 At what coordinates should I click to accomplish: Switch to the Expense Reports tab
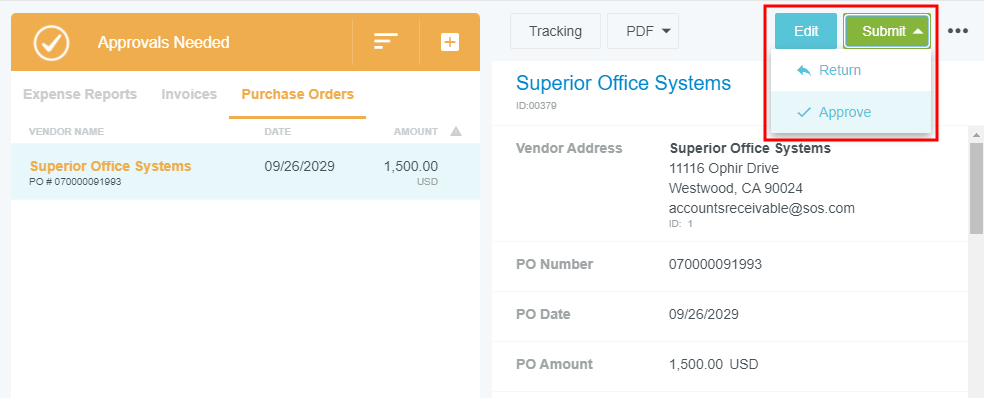(80, 95)
